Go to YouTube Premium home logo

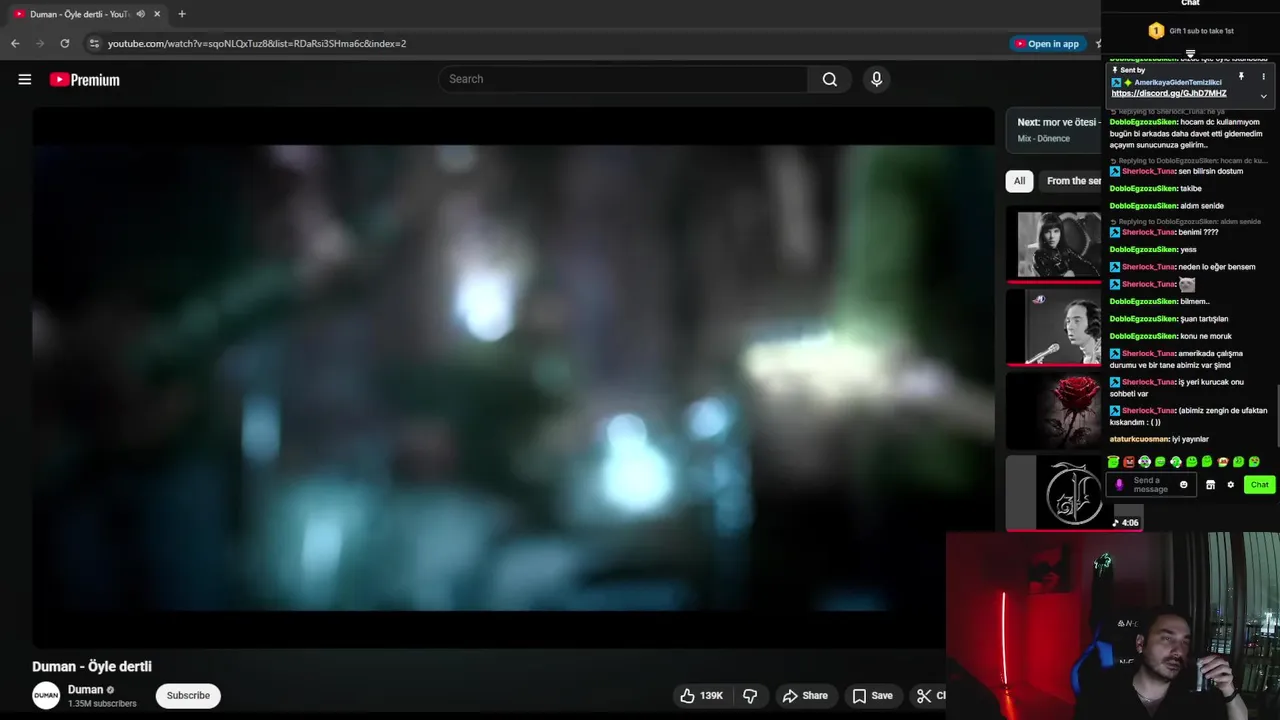(x=84, y=80)
